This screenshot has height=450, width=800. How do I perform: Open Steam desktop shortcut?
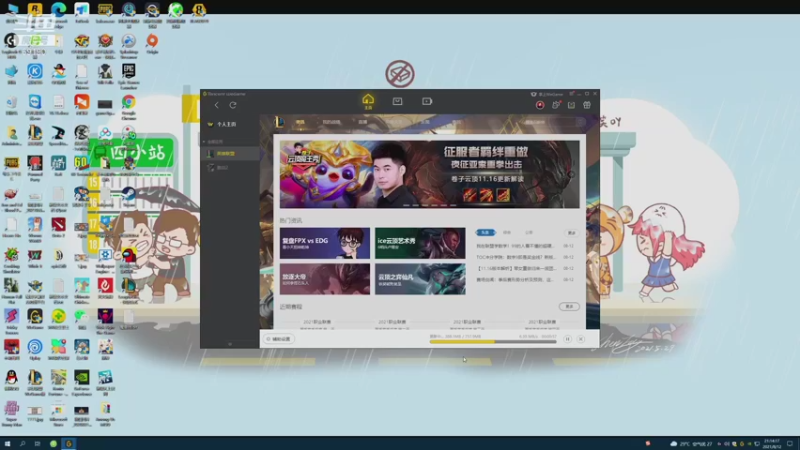click(x=129, y=197)
